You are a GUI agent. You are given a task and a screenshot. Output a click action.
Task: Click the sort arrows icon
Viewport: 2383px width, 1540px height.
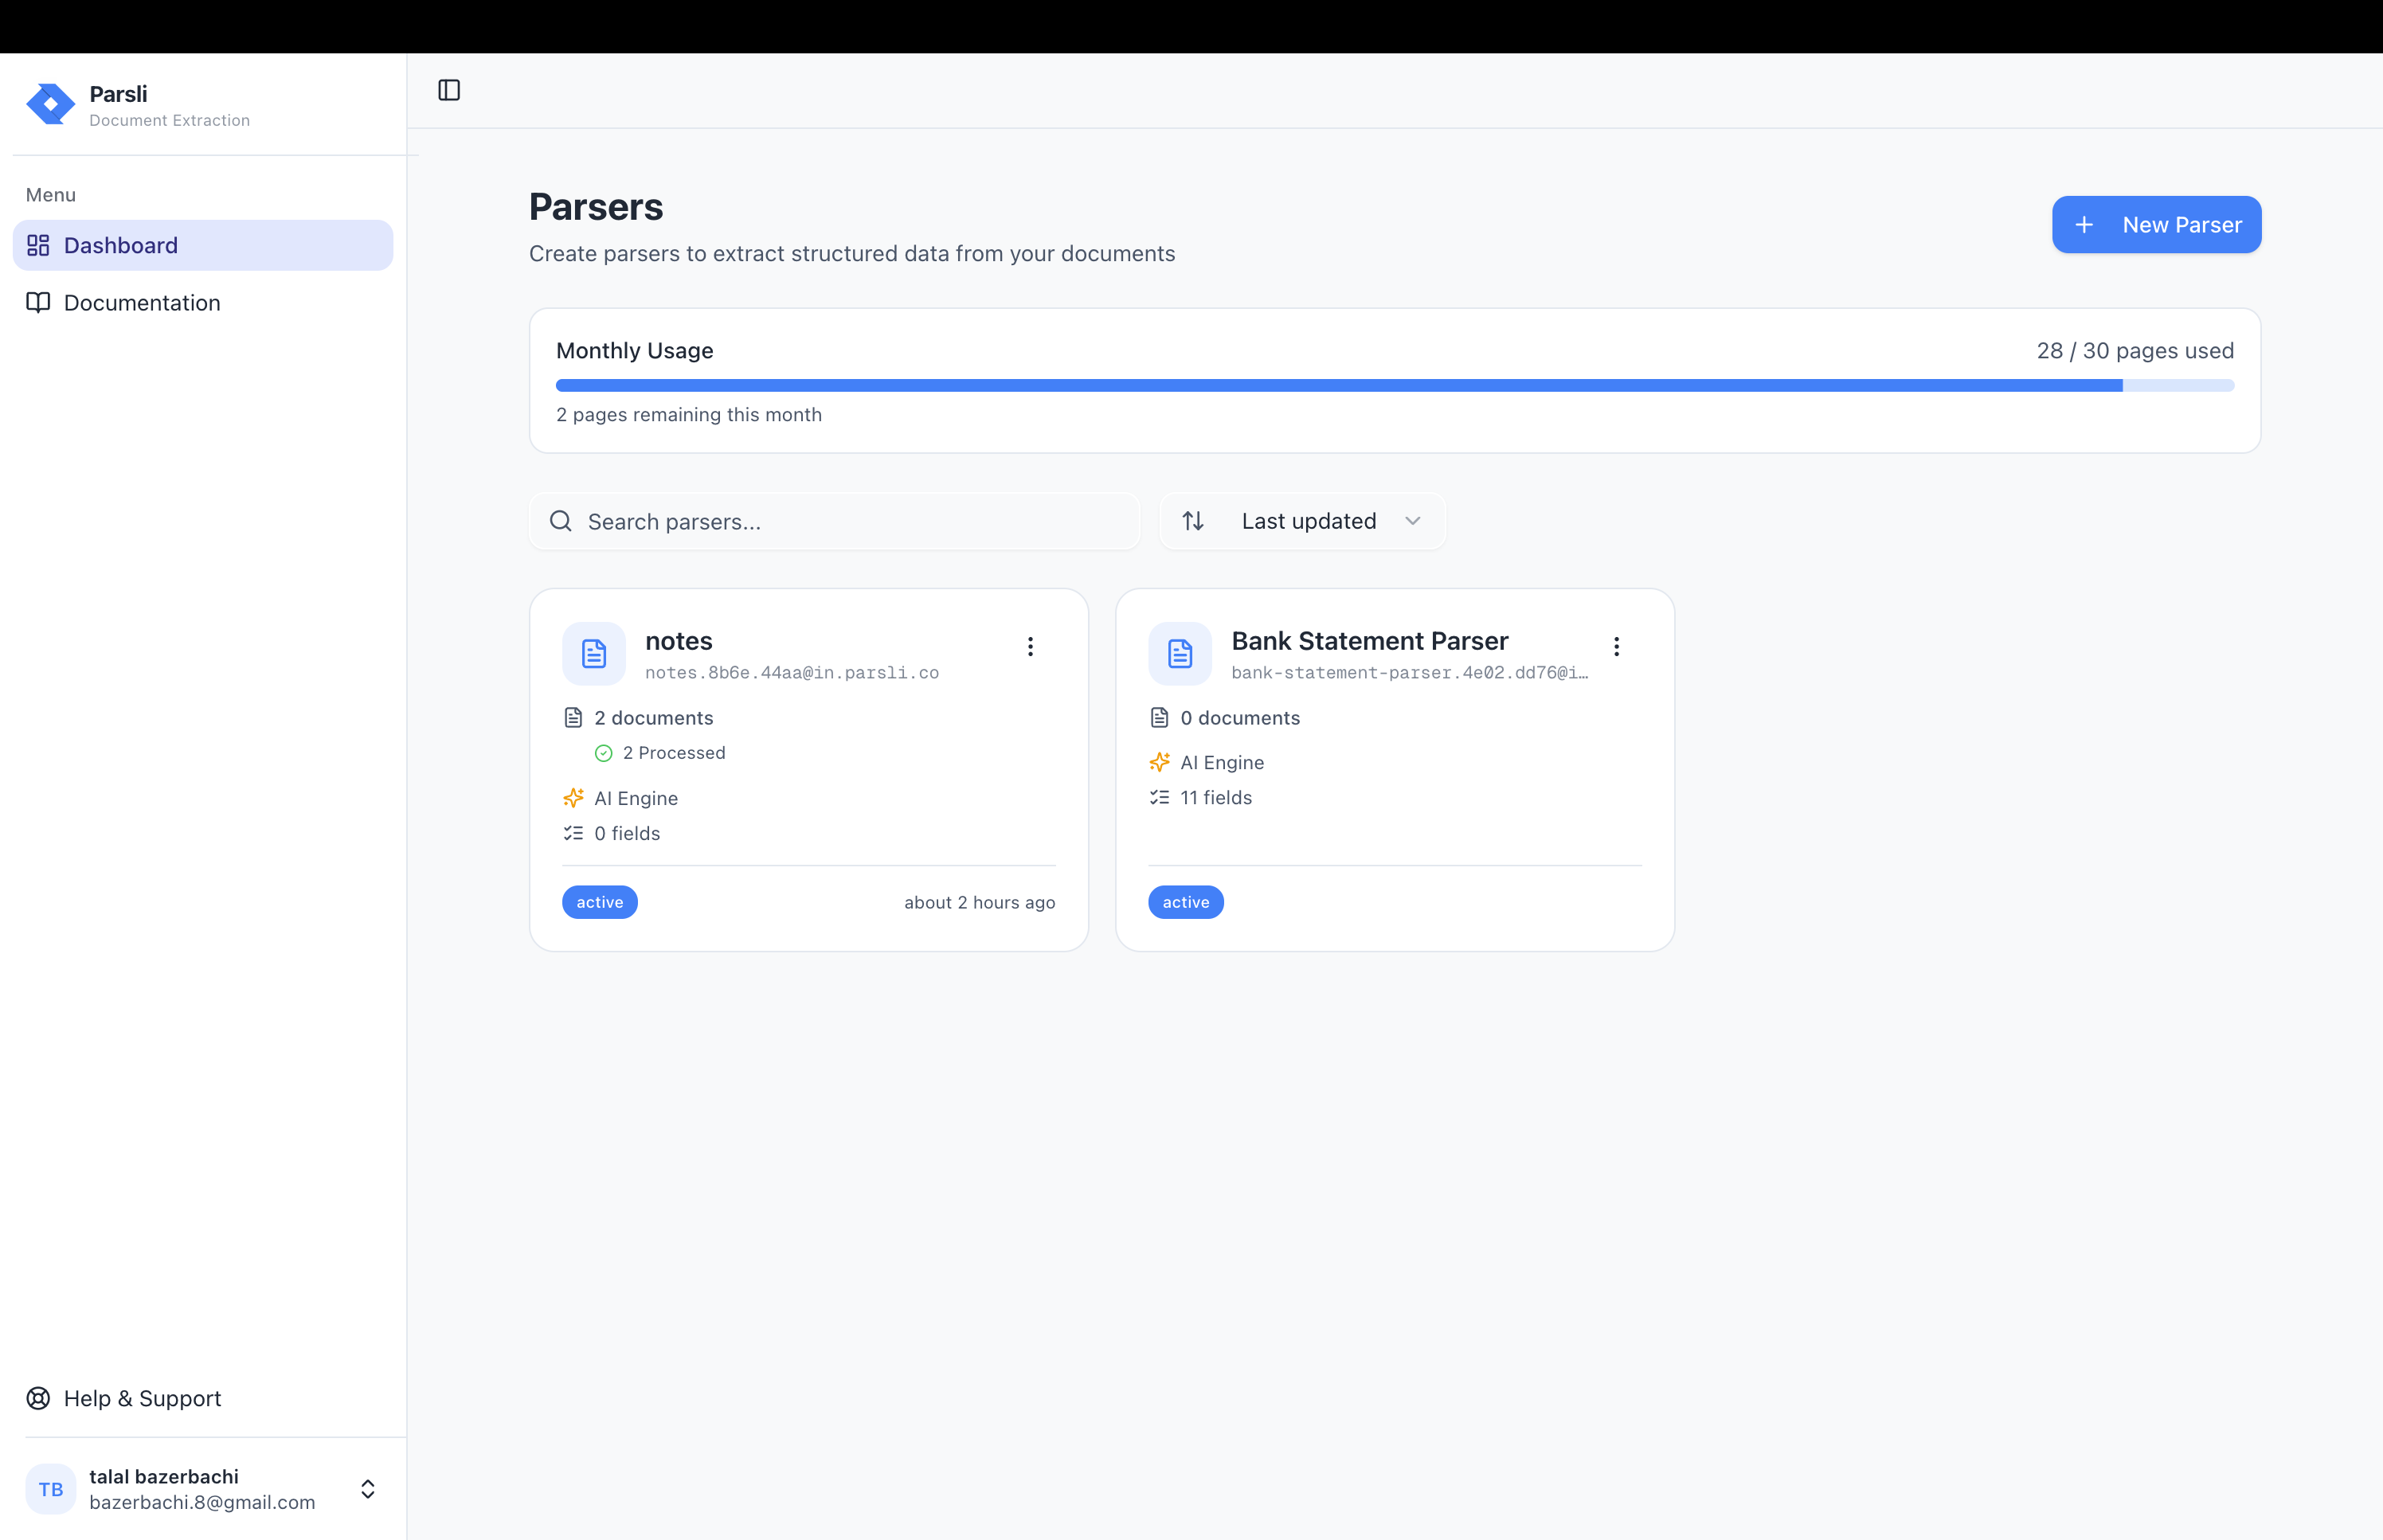click(1193, 521)
